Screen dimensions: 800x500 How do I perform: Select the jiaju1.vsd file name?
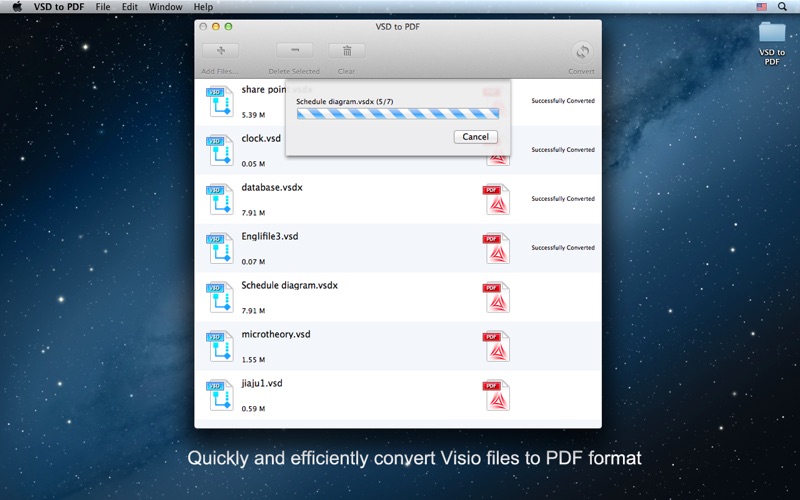262,383
